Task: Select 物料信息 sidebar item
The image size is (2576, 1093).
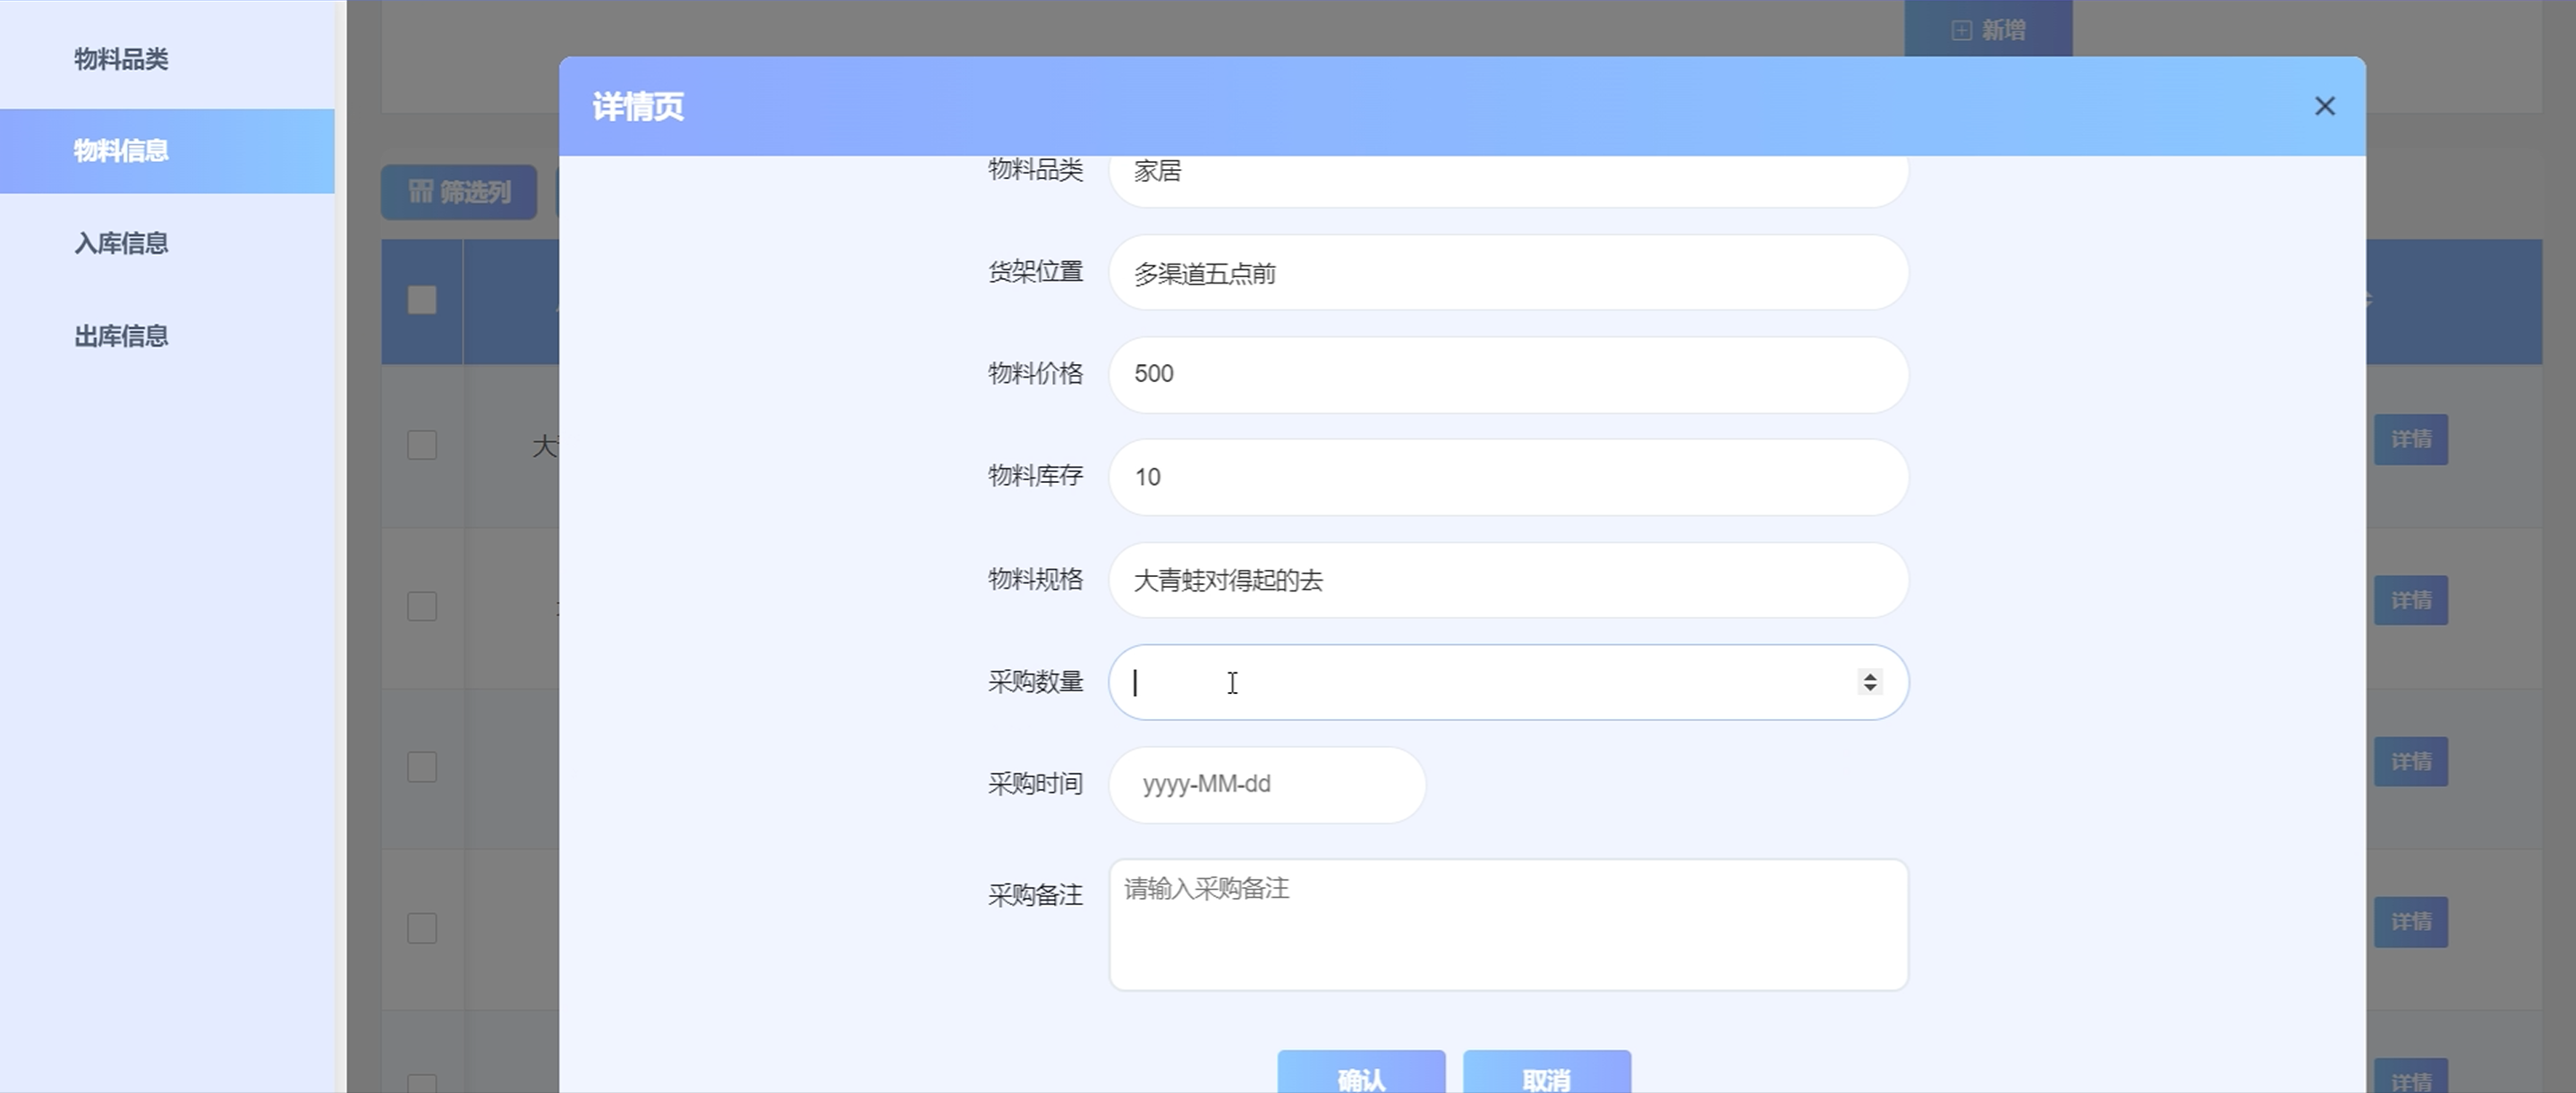Action: pyautogui.click(x=121, y=151)
